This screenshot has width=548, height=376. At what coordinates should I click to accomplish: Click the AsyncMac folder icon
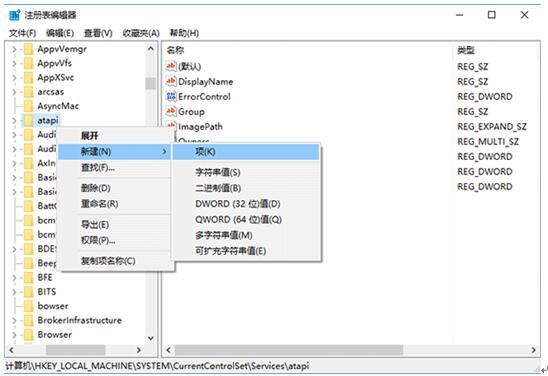(x=28, y=106)
